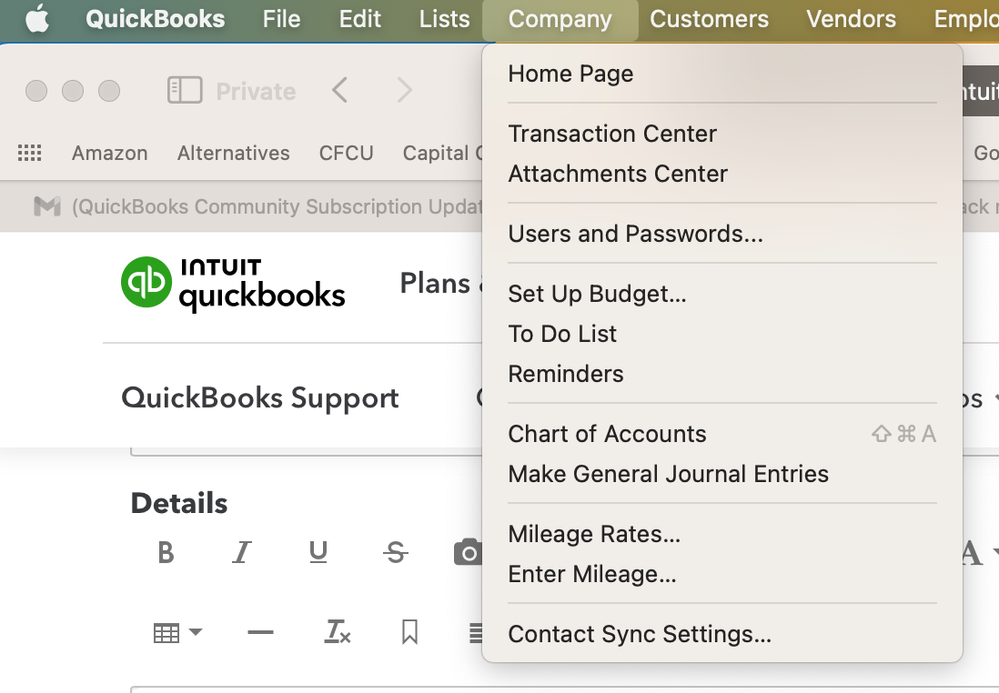Open the CFCU bookmark

[346, 153]
